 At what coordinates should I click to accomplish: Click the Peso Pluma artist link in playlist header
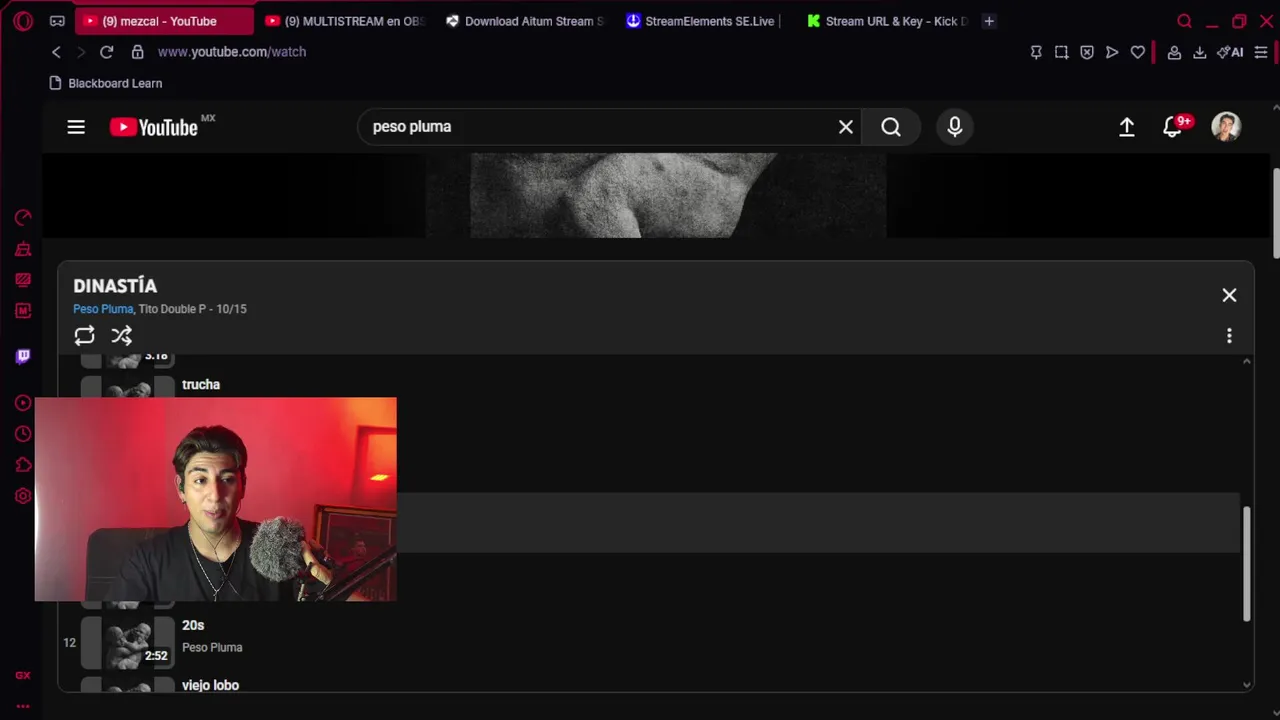103,309
